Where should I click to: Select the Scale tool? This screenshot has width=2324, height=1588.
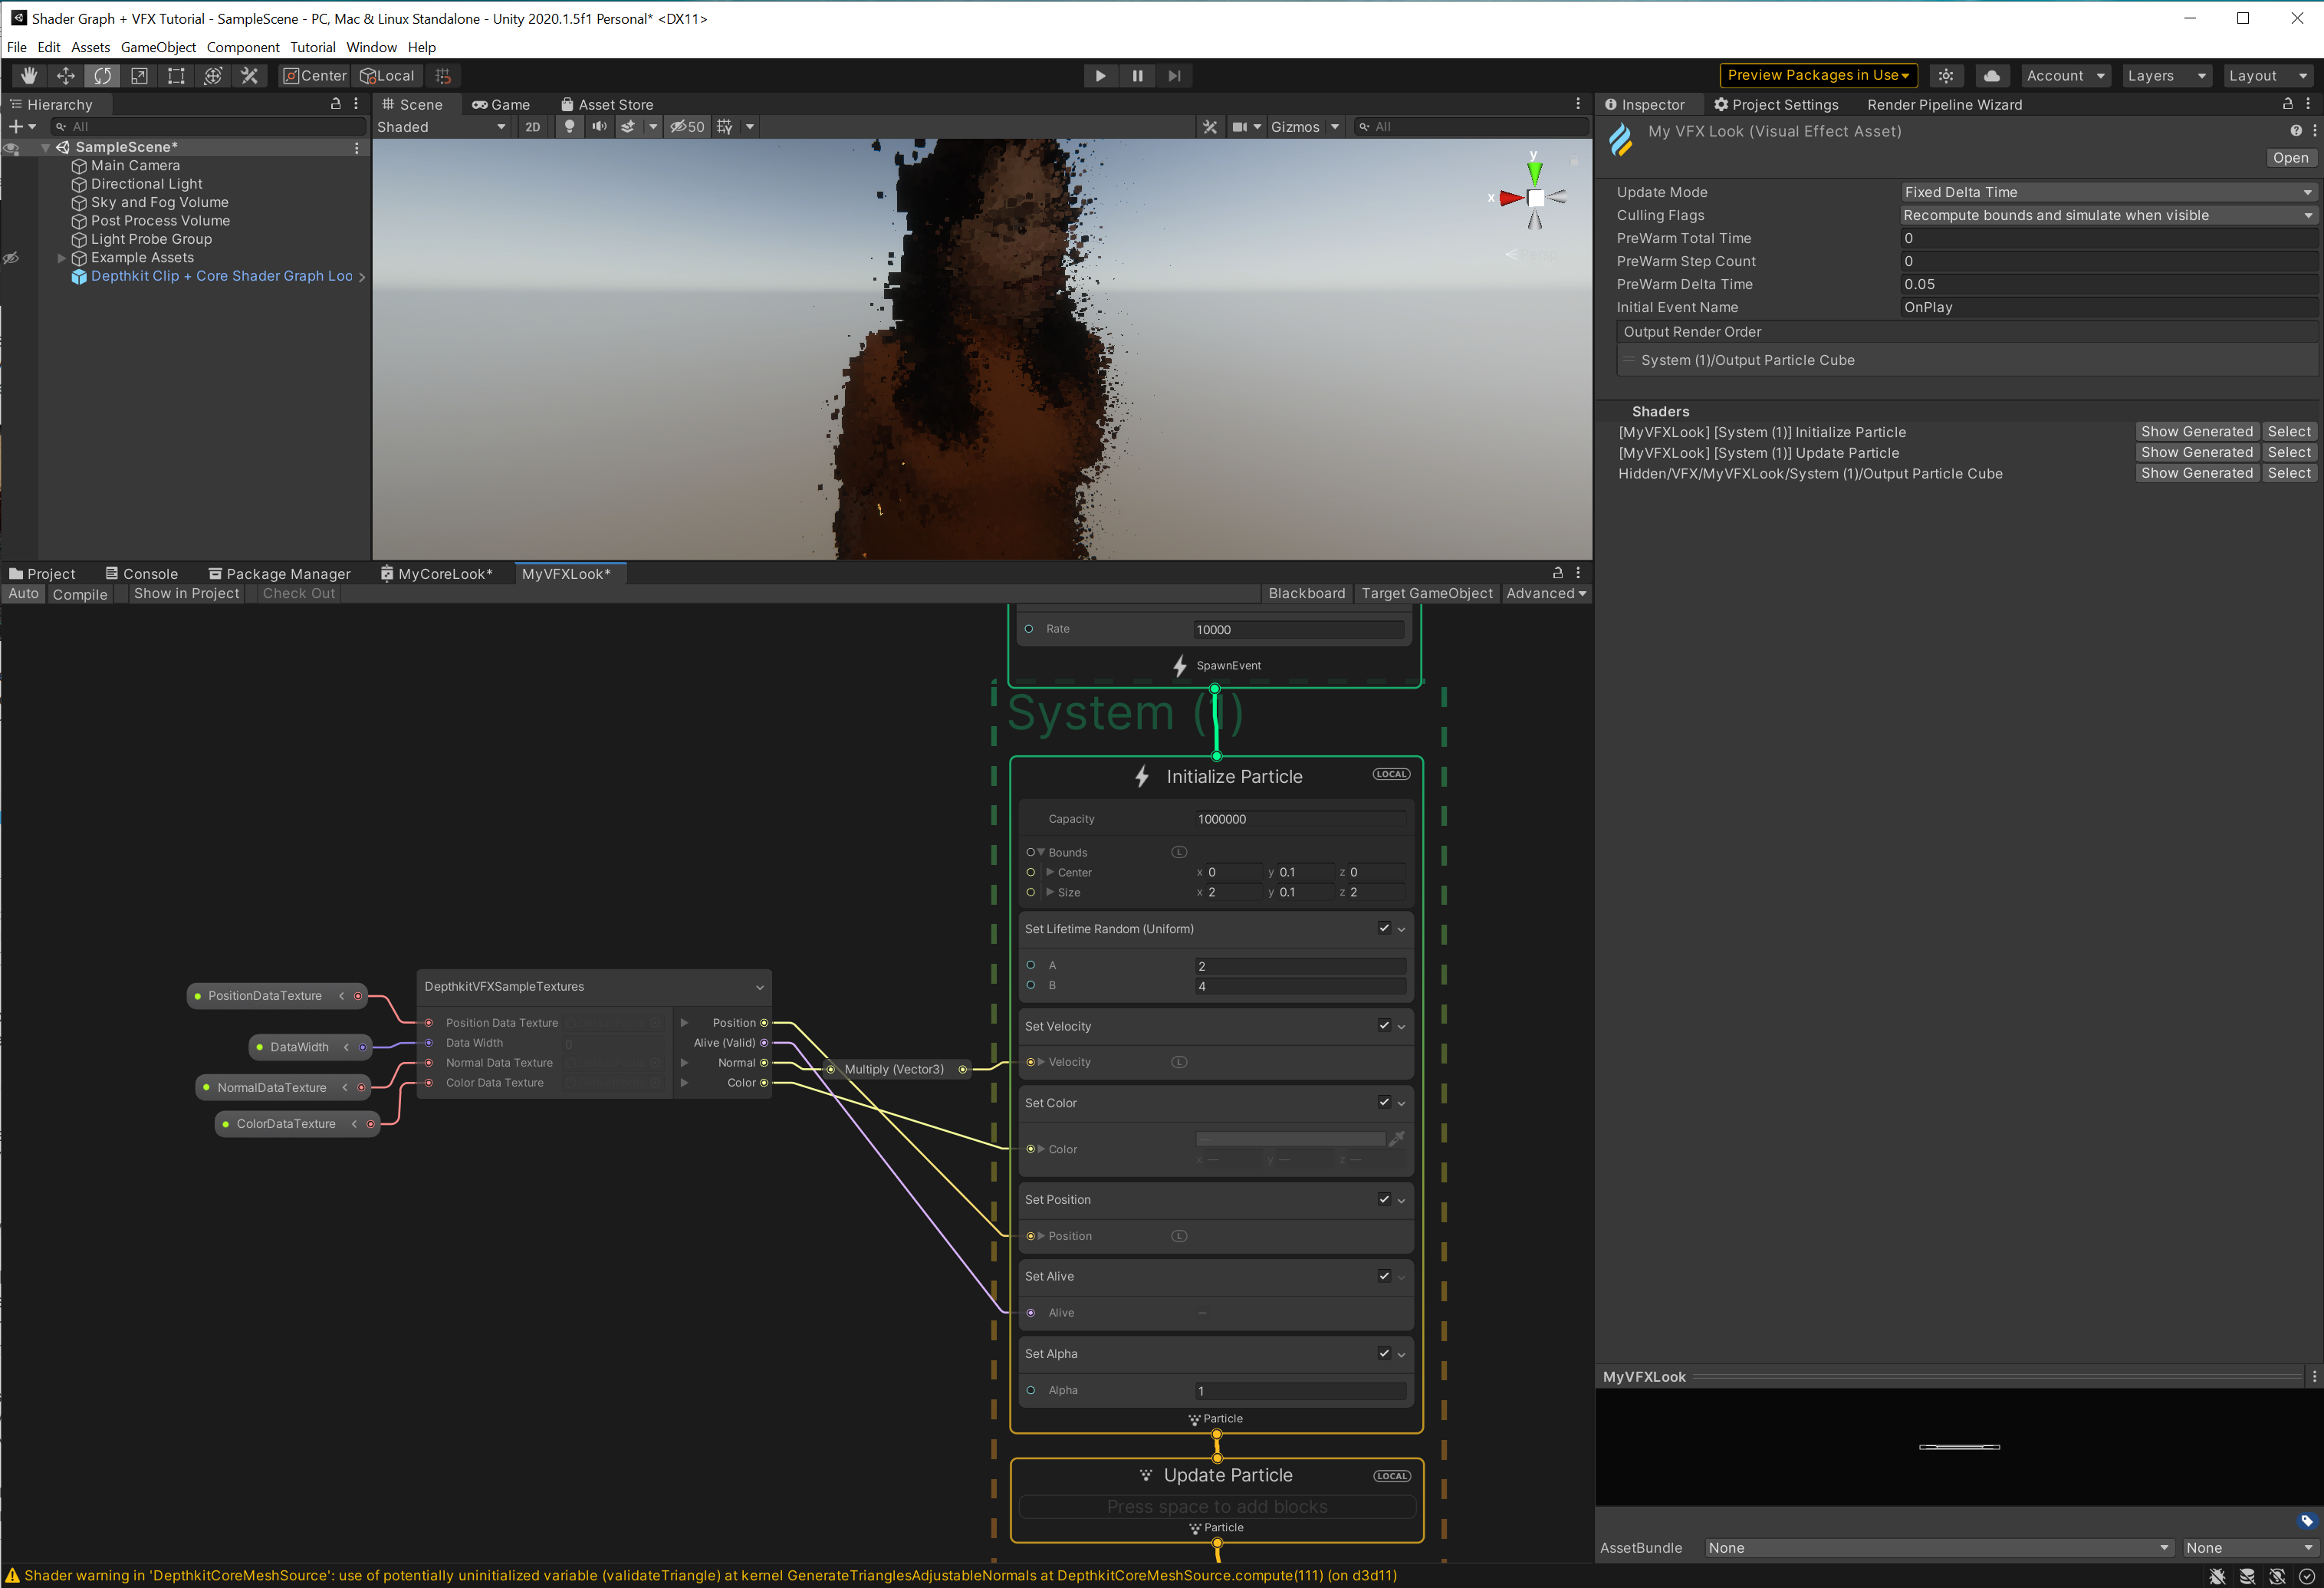(x=139, y=75)
